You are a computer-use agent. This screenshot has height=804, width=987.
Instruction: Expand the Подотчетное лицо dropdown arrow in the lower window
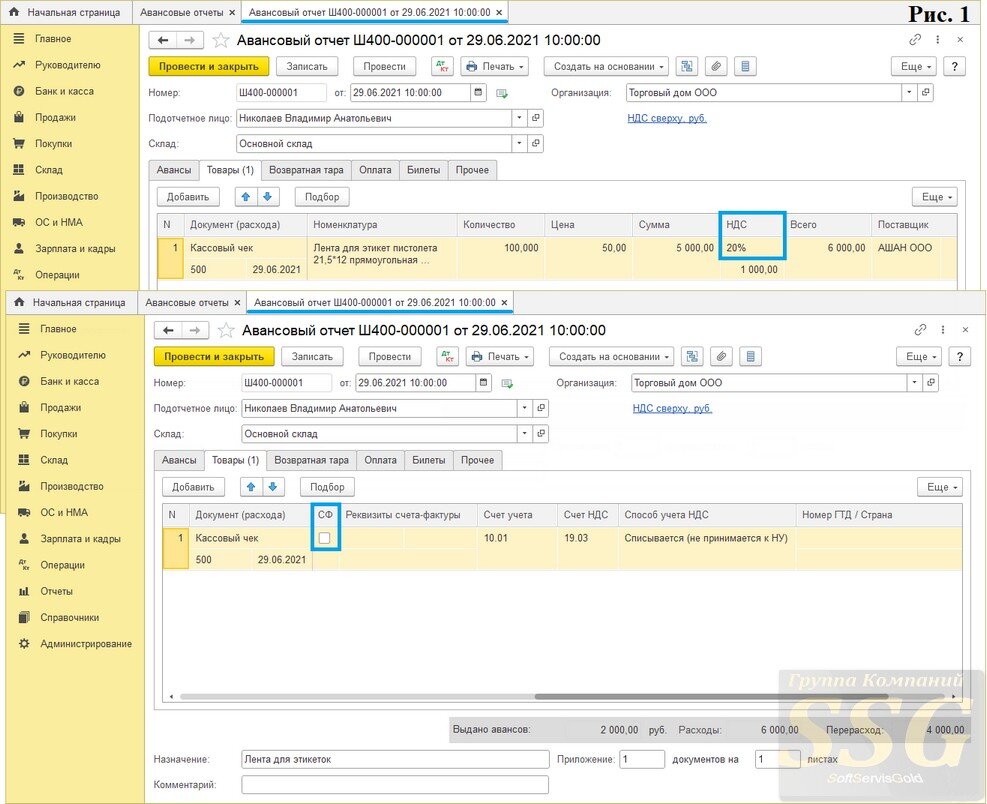pyautogui.click(x=524, y=408)
